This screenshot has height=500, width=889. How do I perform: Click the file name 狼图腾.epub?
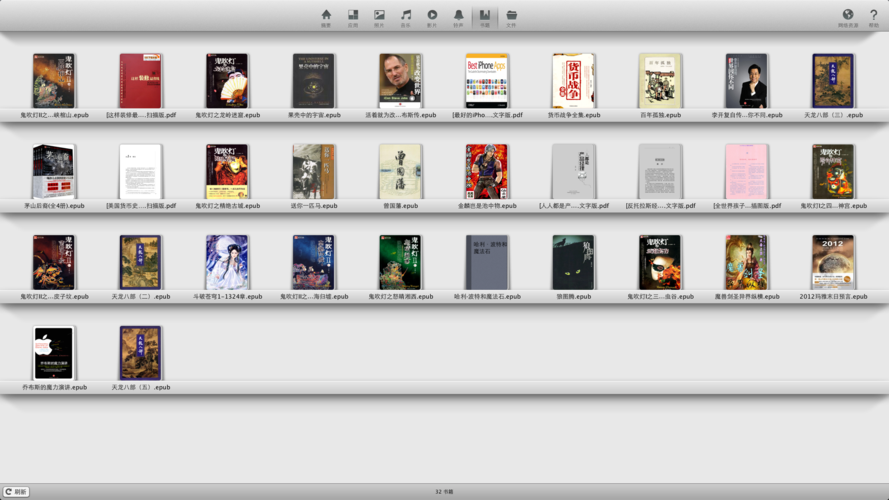[574, 296]
